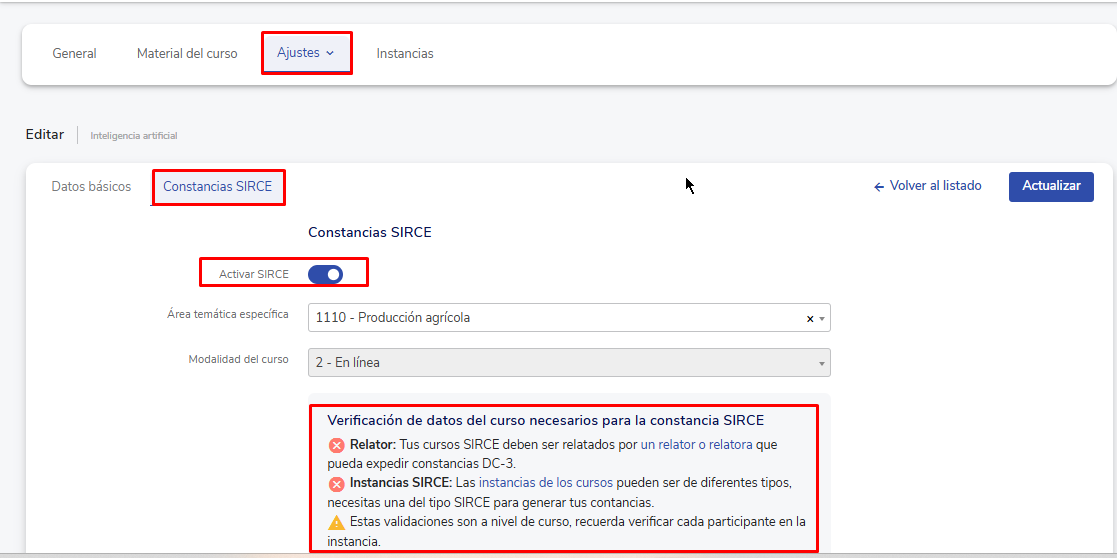This screenshot has width=1117, height=558.
Task: Open the Área temática específica dropdown arrow
Action: pyautogui.click(x=822, y=318)
